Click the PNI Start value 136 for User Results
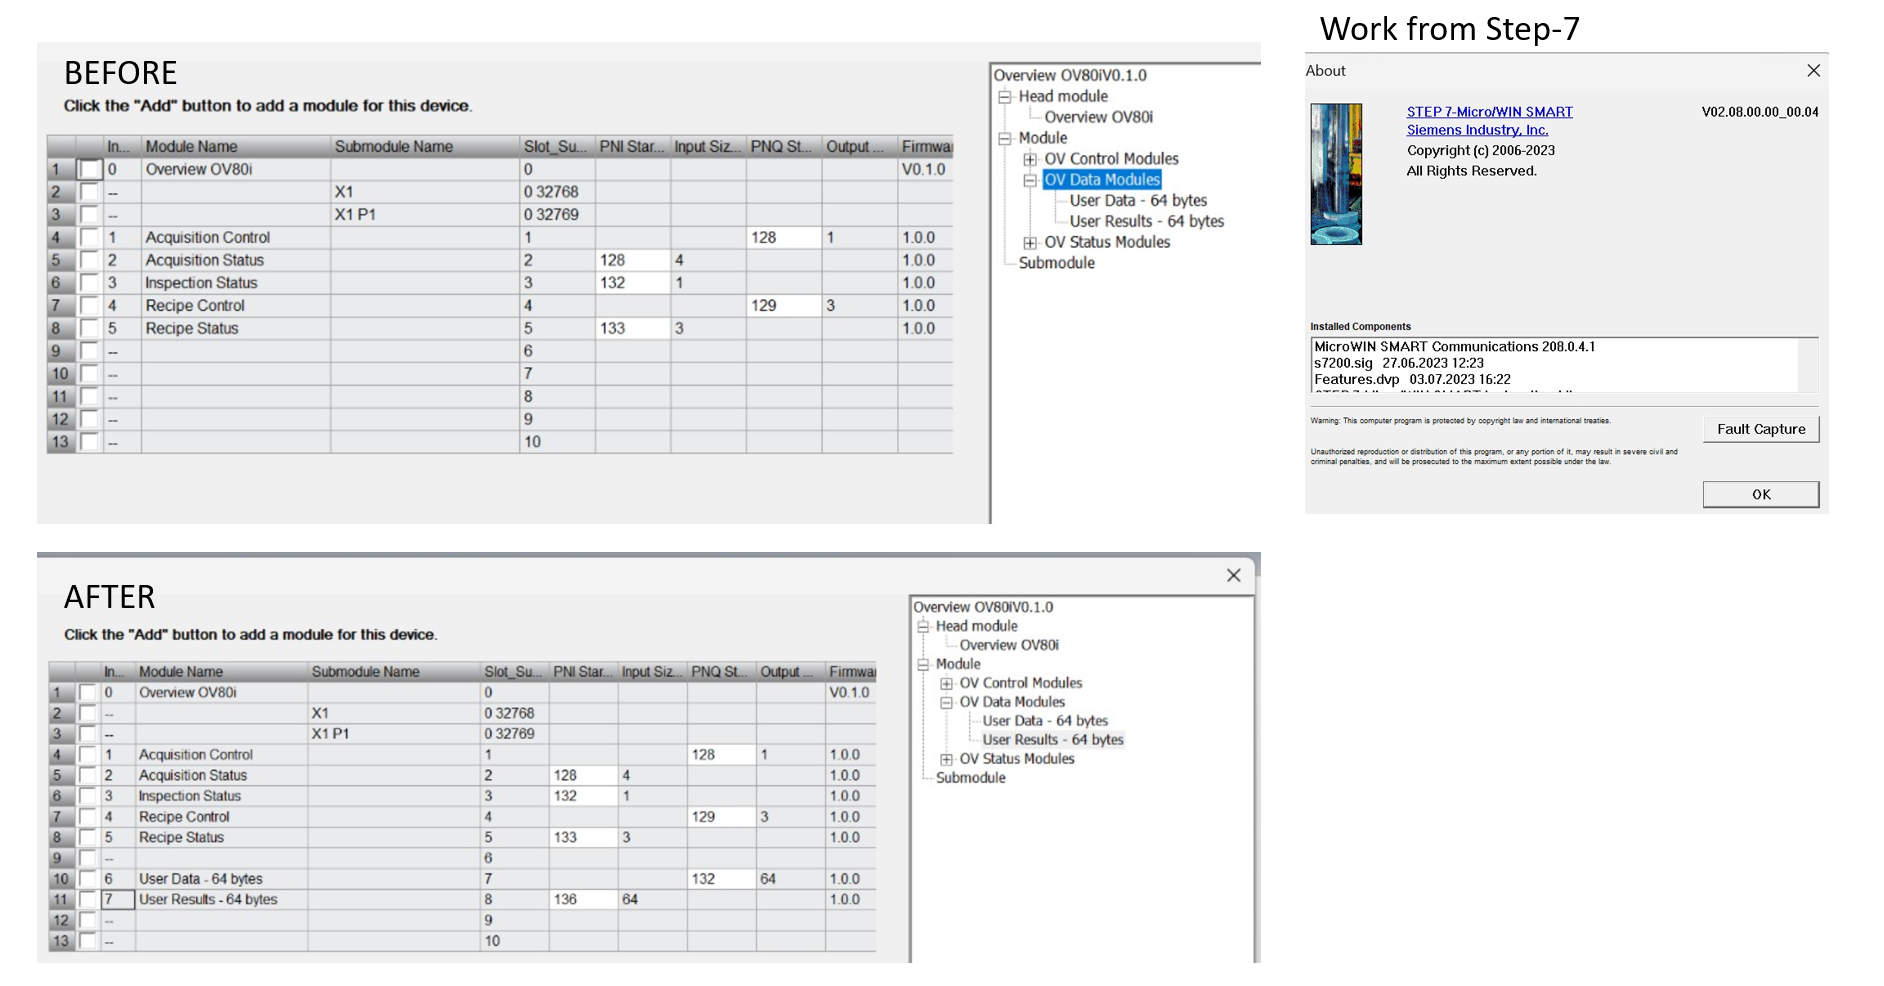 (565, 899)
